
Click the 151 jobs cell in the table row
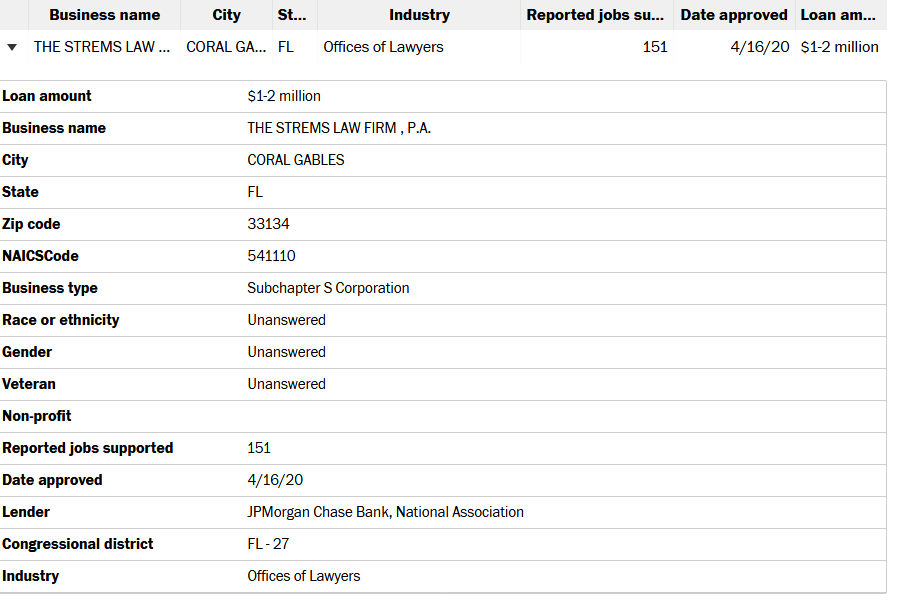click(x=655, y=47)
